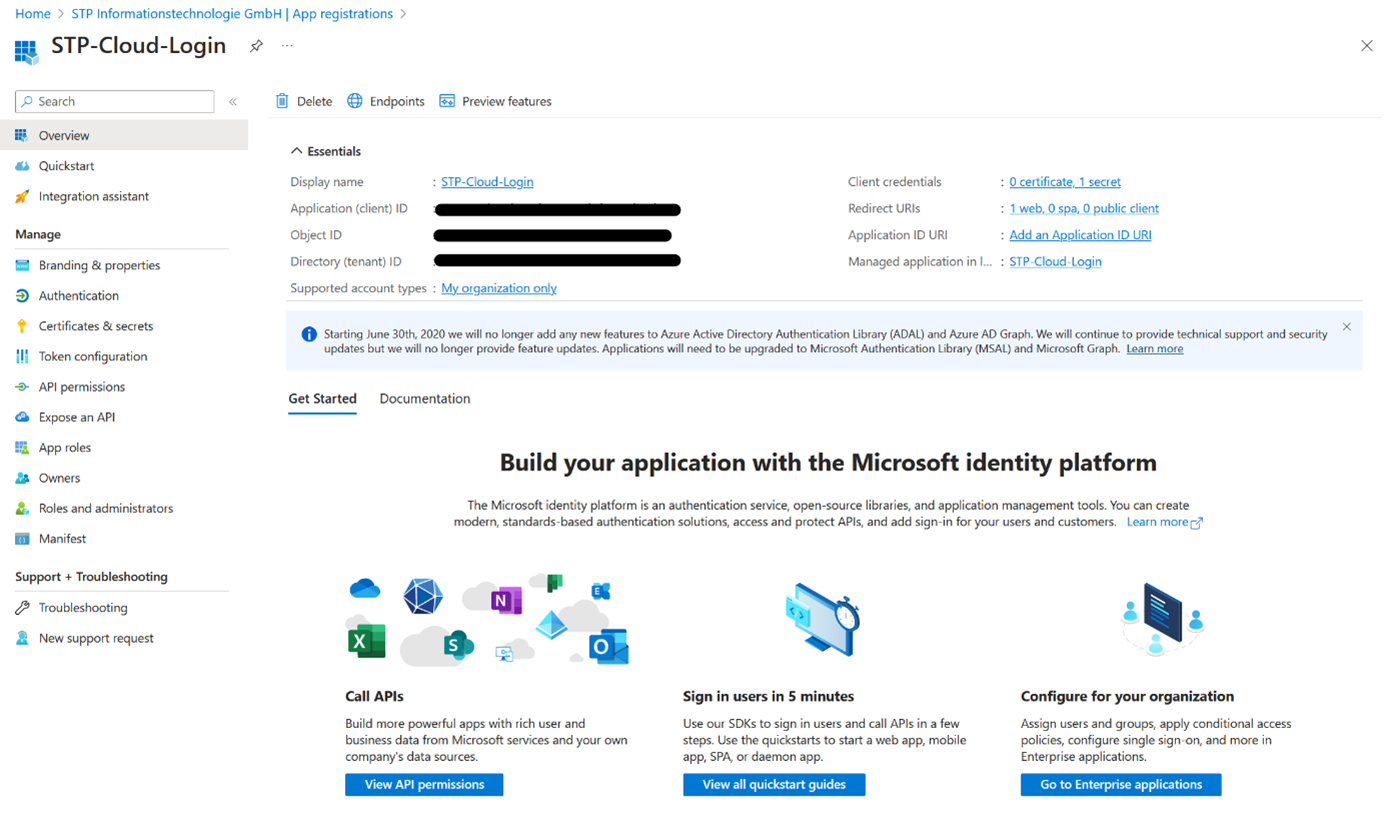
Task: Close the app registration blade
Action: pos(1366,46)
